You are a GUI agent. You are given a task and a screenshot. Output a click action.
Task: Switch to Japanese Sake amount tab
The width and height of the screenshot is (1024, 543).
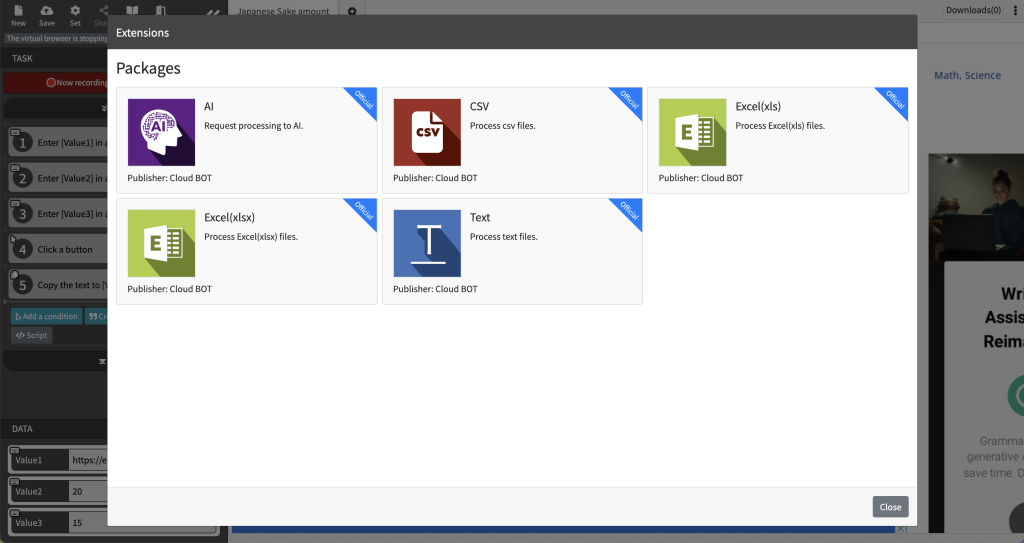[283, 11]
